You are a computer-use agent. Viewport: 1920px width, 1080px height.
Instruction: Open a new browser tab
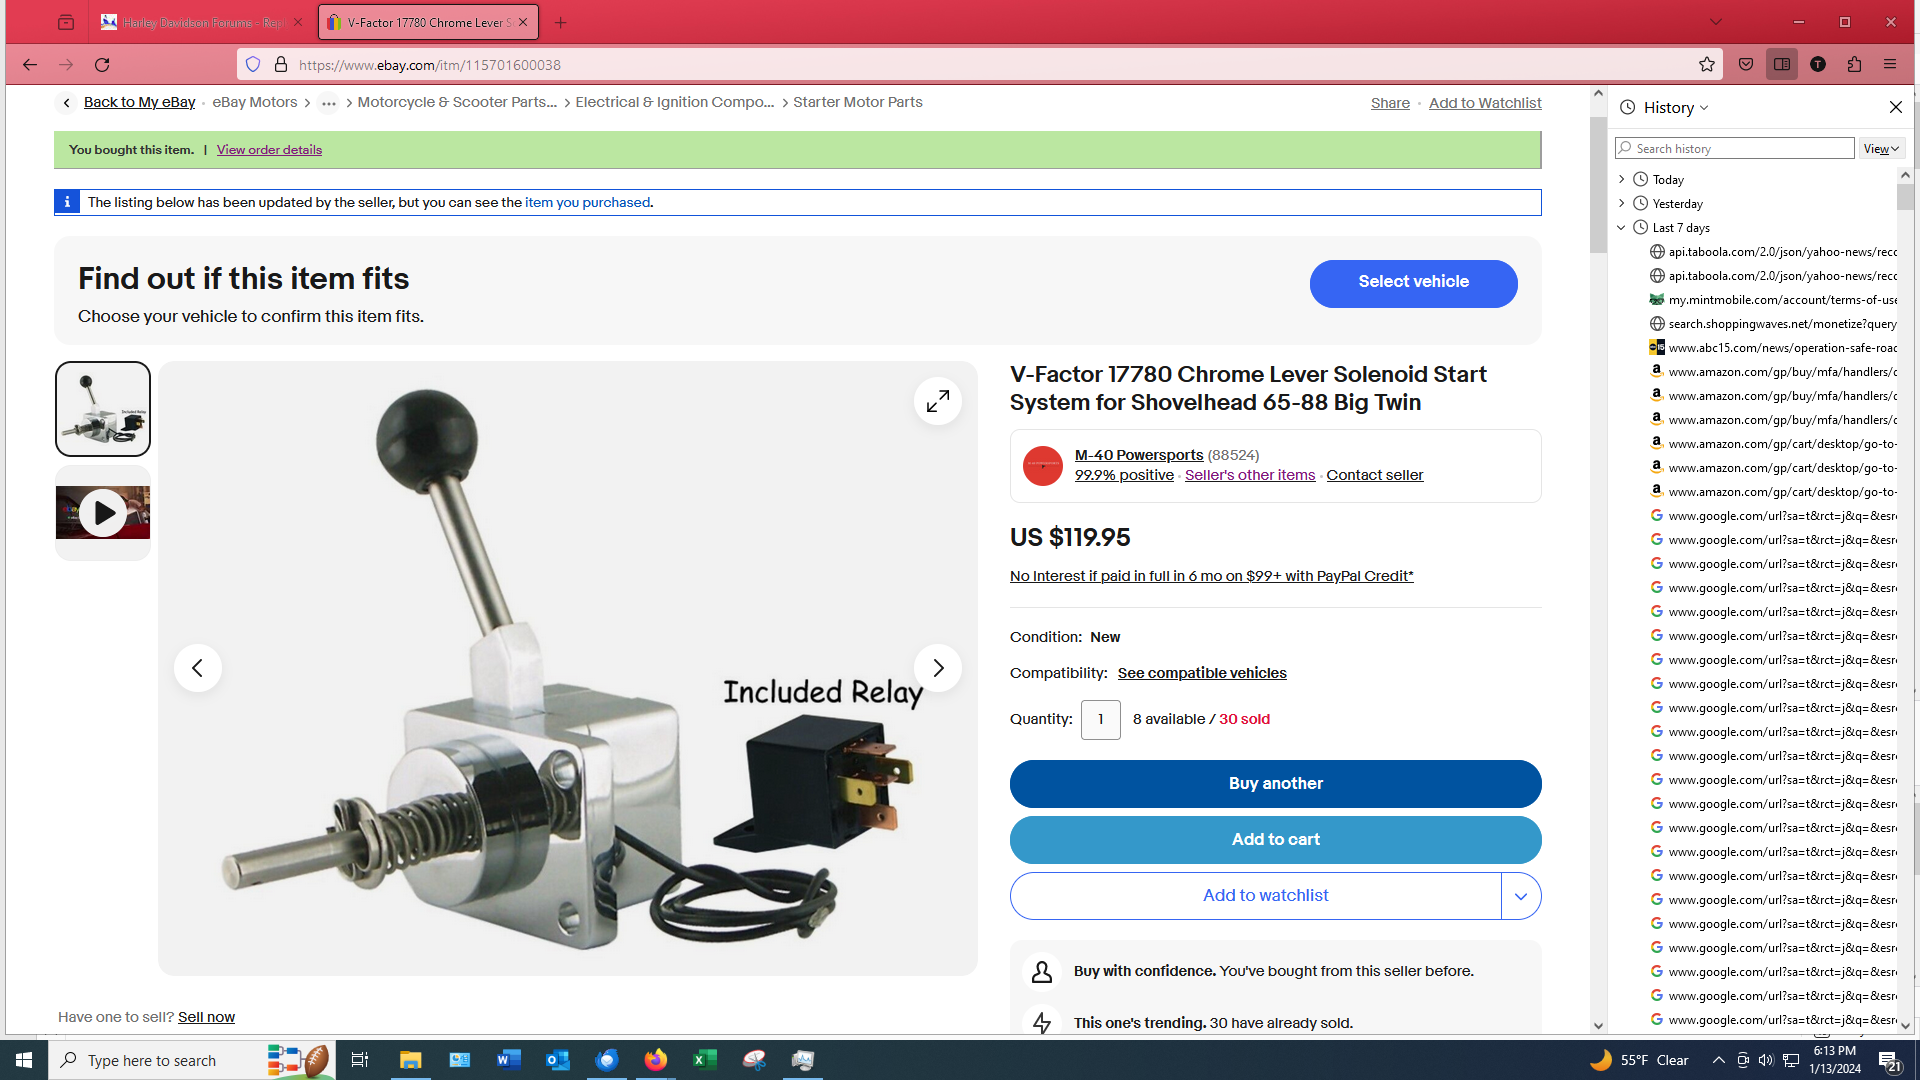560,22
